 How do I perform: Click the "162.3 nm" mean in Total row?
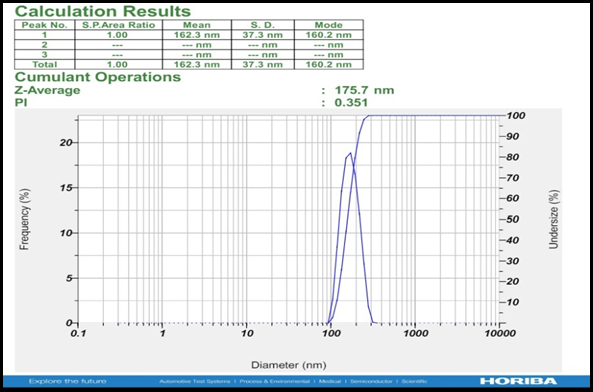(x=197, y=64)
